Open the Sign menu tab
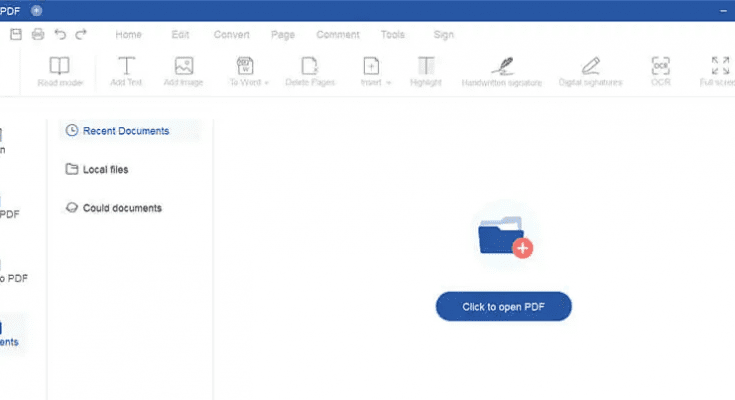Image resolution: width=735 pixels, height=400 pixels. [443, 35]
